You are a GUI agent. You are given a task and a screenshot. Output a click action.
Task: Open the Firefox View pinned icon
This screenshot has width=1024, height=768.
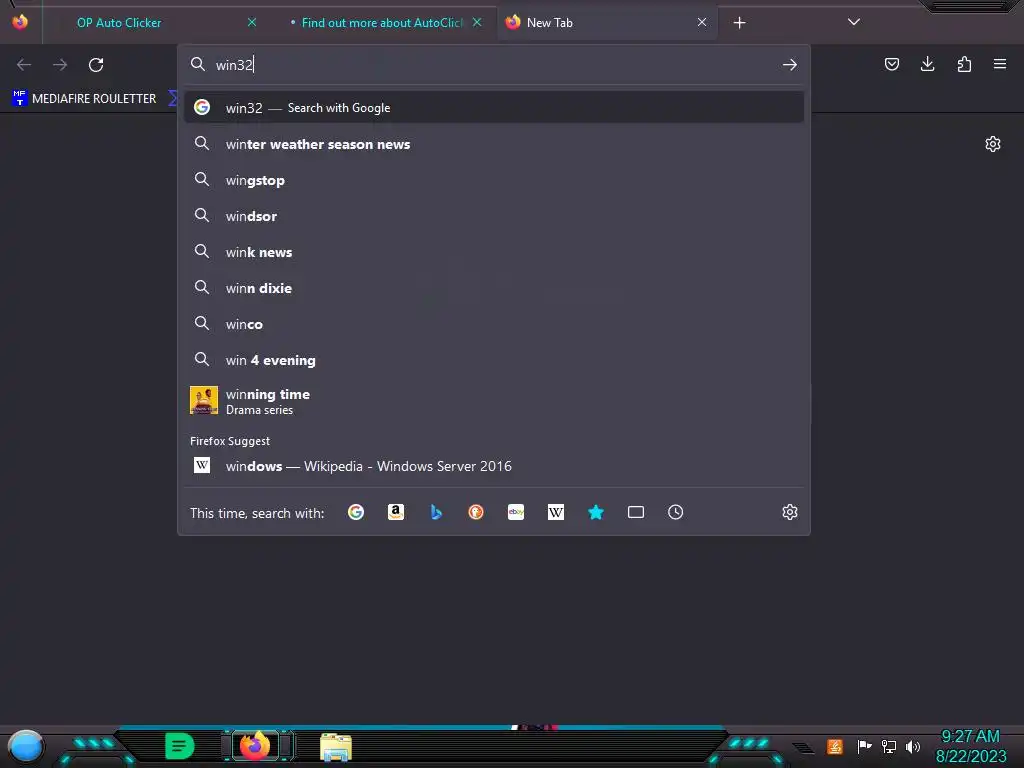[x=20, y=22]
